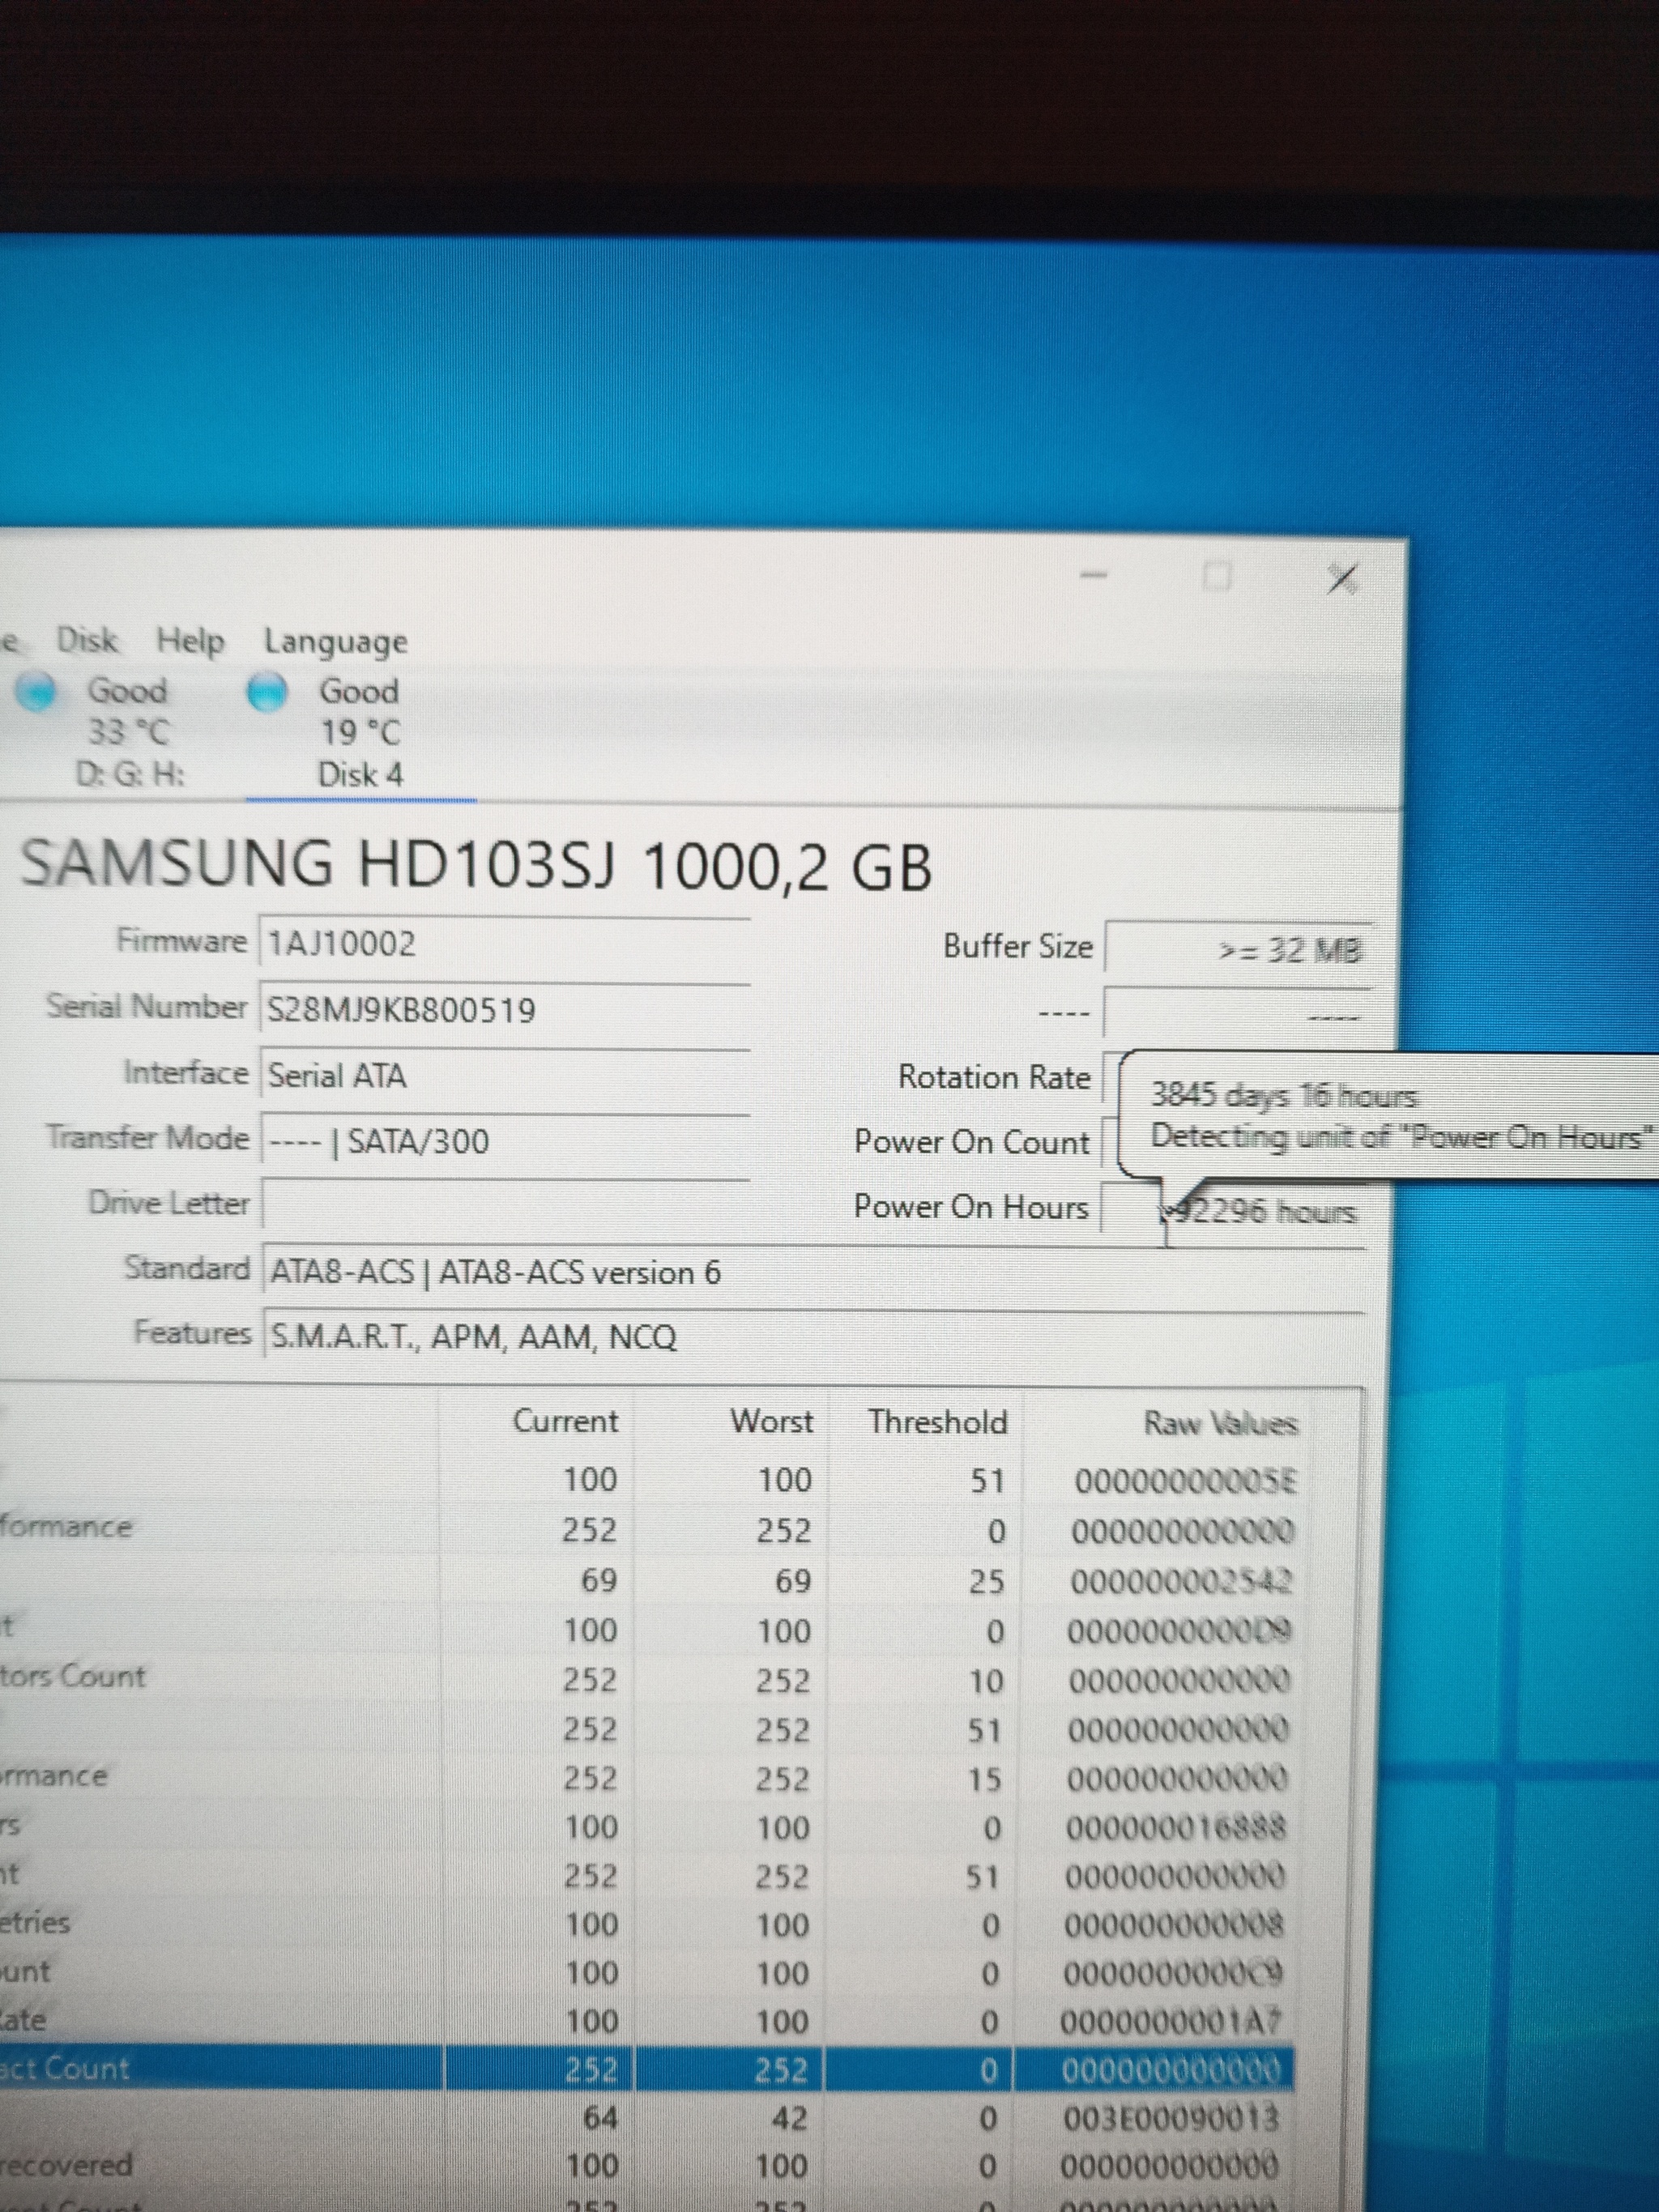Viewport: 1659px width, 2212px height.
Task: Click the empty Drive Letter field
Action: pyautogui.click(x=505, y=1205)
